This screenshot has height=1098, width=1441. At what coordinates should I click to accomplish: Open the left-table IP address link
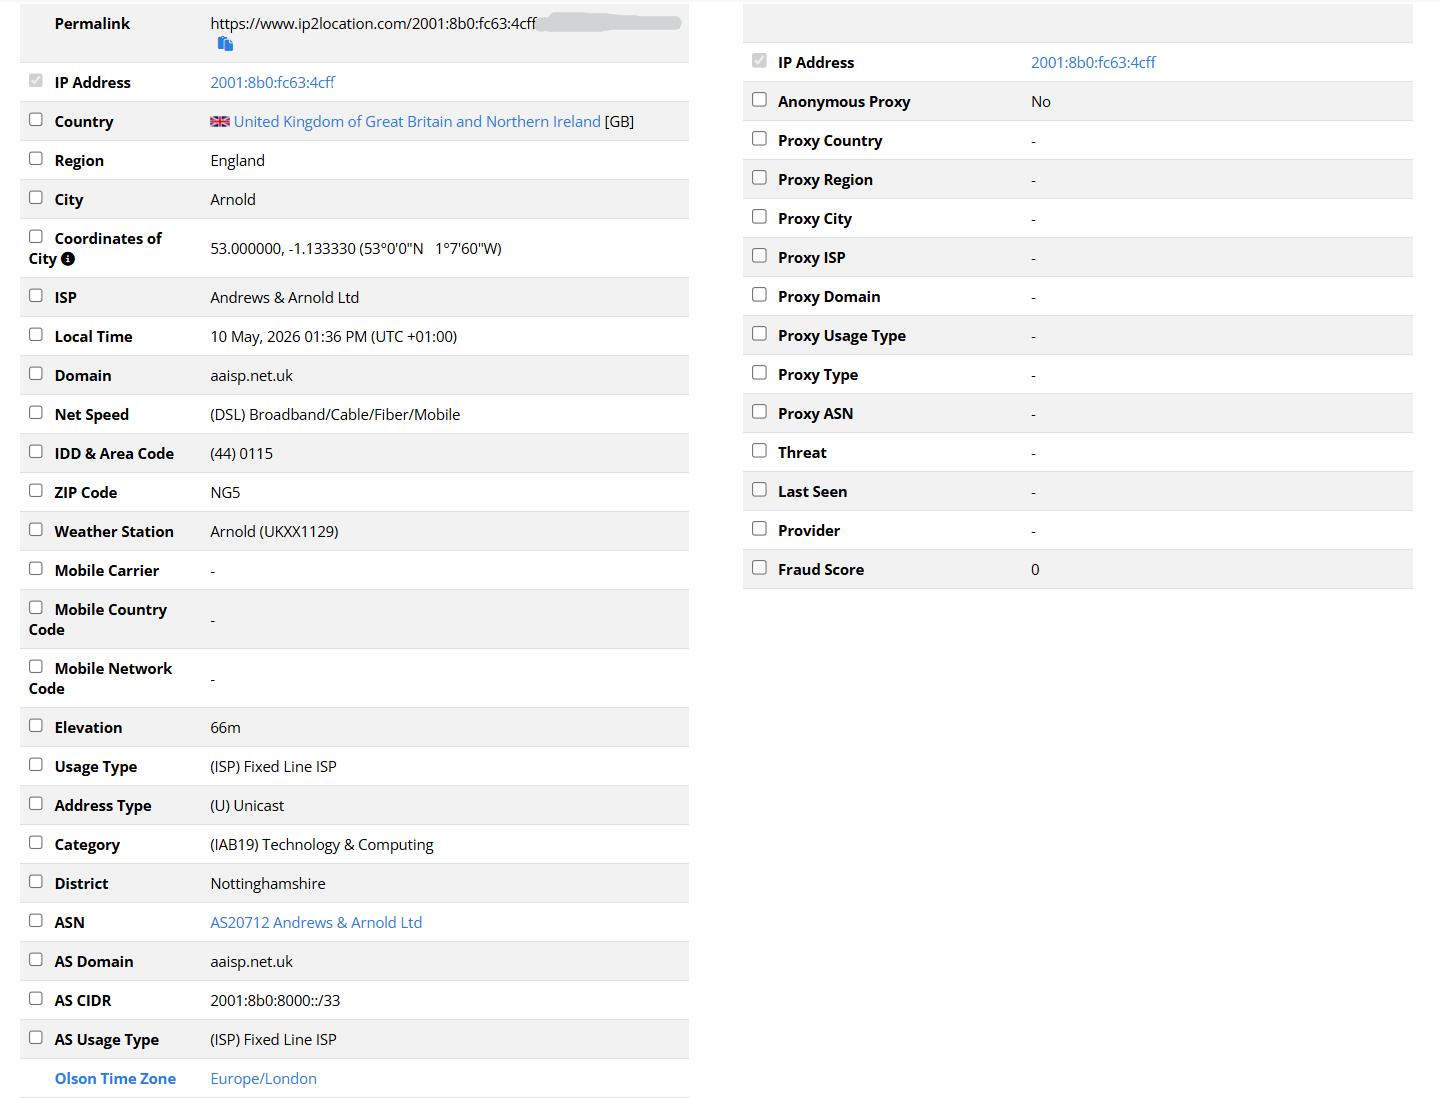pyautogui.click(x=272, y=83)
